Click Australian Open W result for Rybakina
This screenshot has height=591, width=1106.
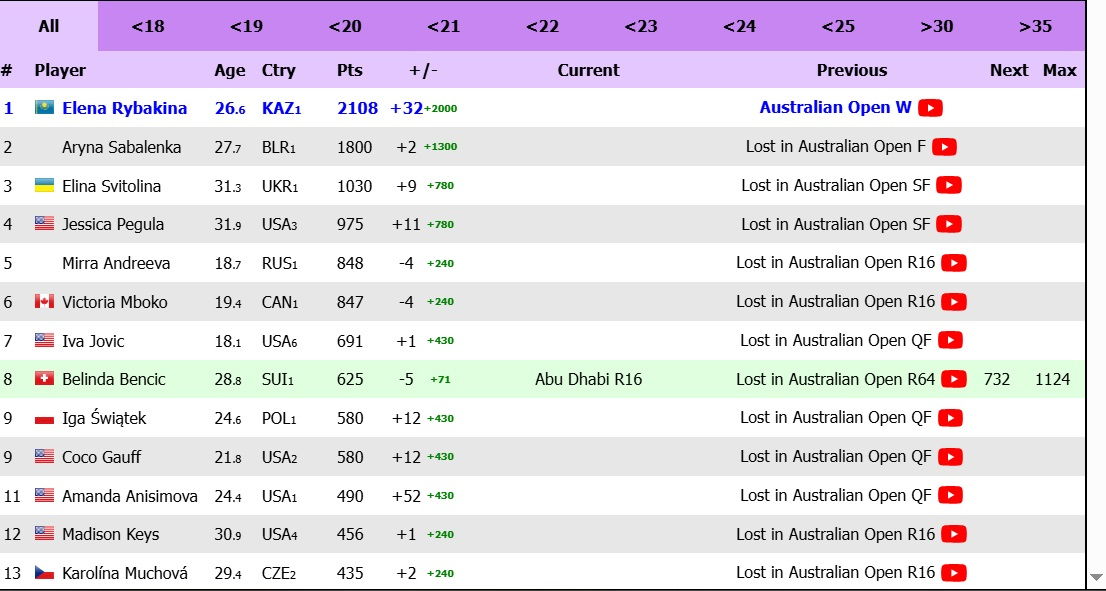835,108
